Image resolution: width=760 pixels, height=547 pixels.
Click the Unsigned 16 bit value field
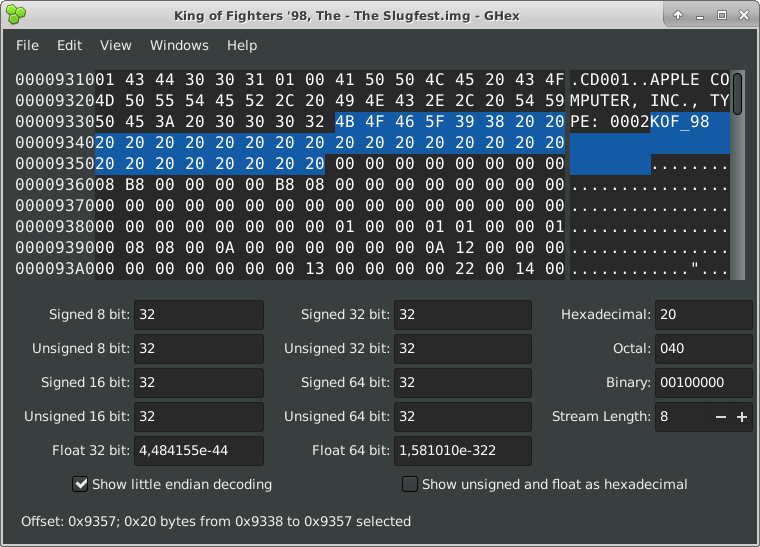(199, 417)
